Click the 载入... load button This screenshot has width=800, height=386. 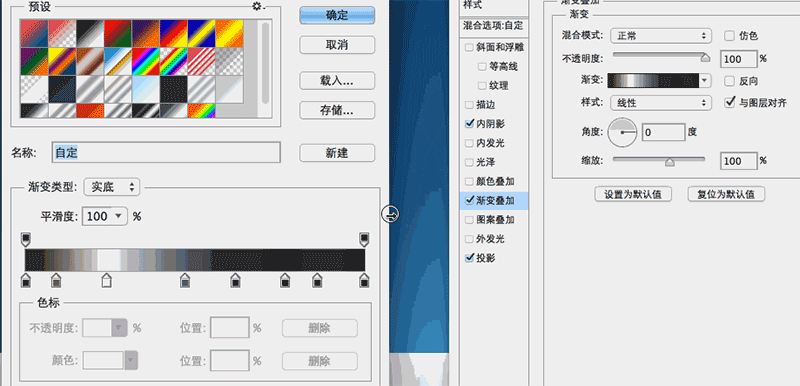point(337,81)
